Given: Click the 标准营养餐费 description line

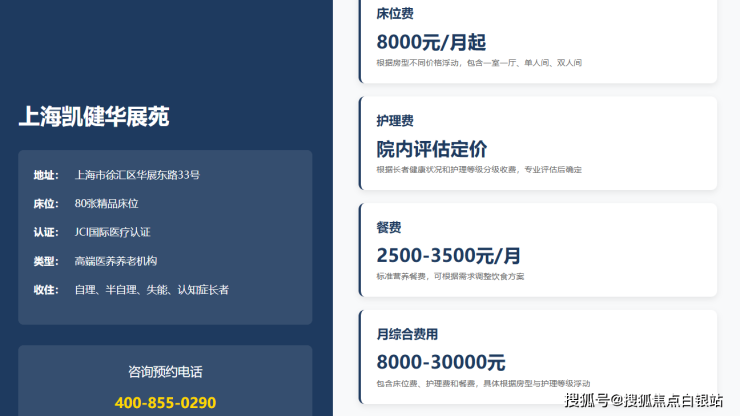Looking at the screenshot, I should (450, 276).
